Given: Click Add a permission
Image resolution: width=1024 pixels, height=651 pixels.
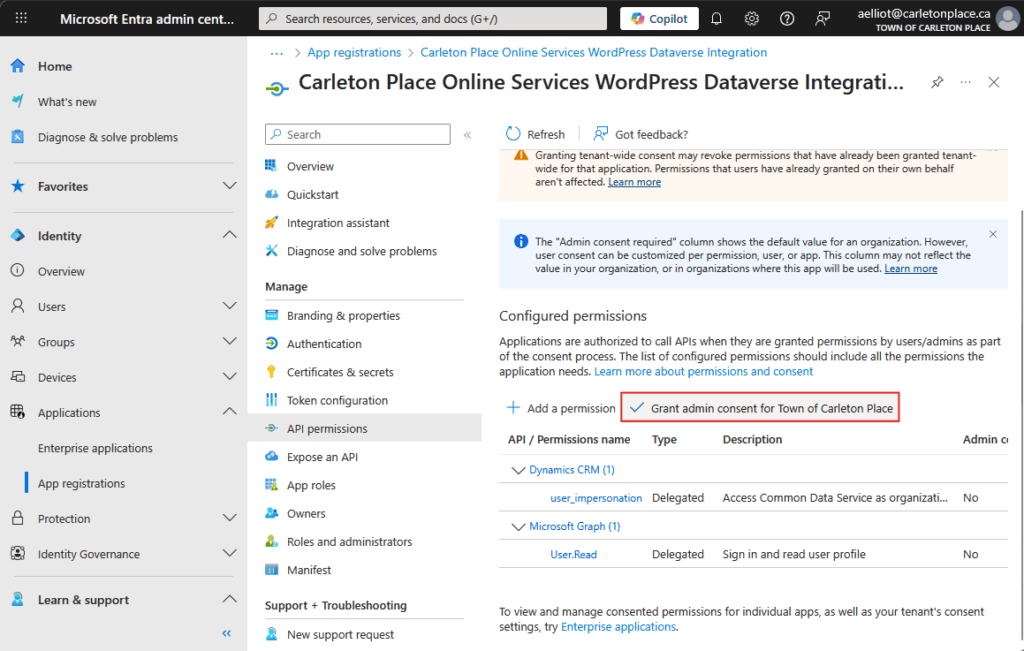Looking at the screenshot, I should coord(561,408).
